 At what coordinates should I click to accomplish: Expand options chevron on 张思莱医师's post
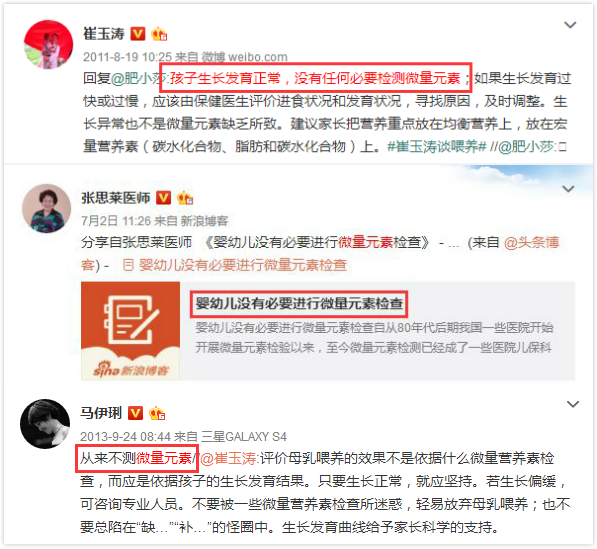point(568,189)
